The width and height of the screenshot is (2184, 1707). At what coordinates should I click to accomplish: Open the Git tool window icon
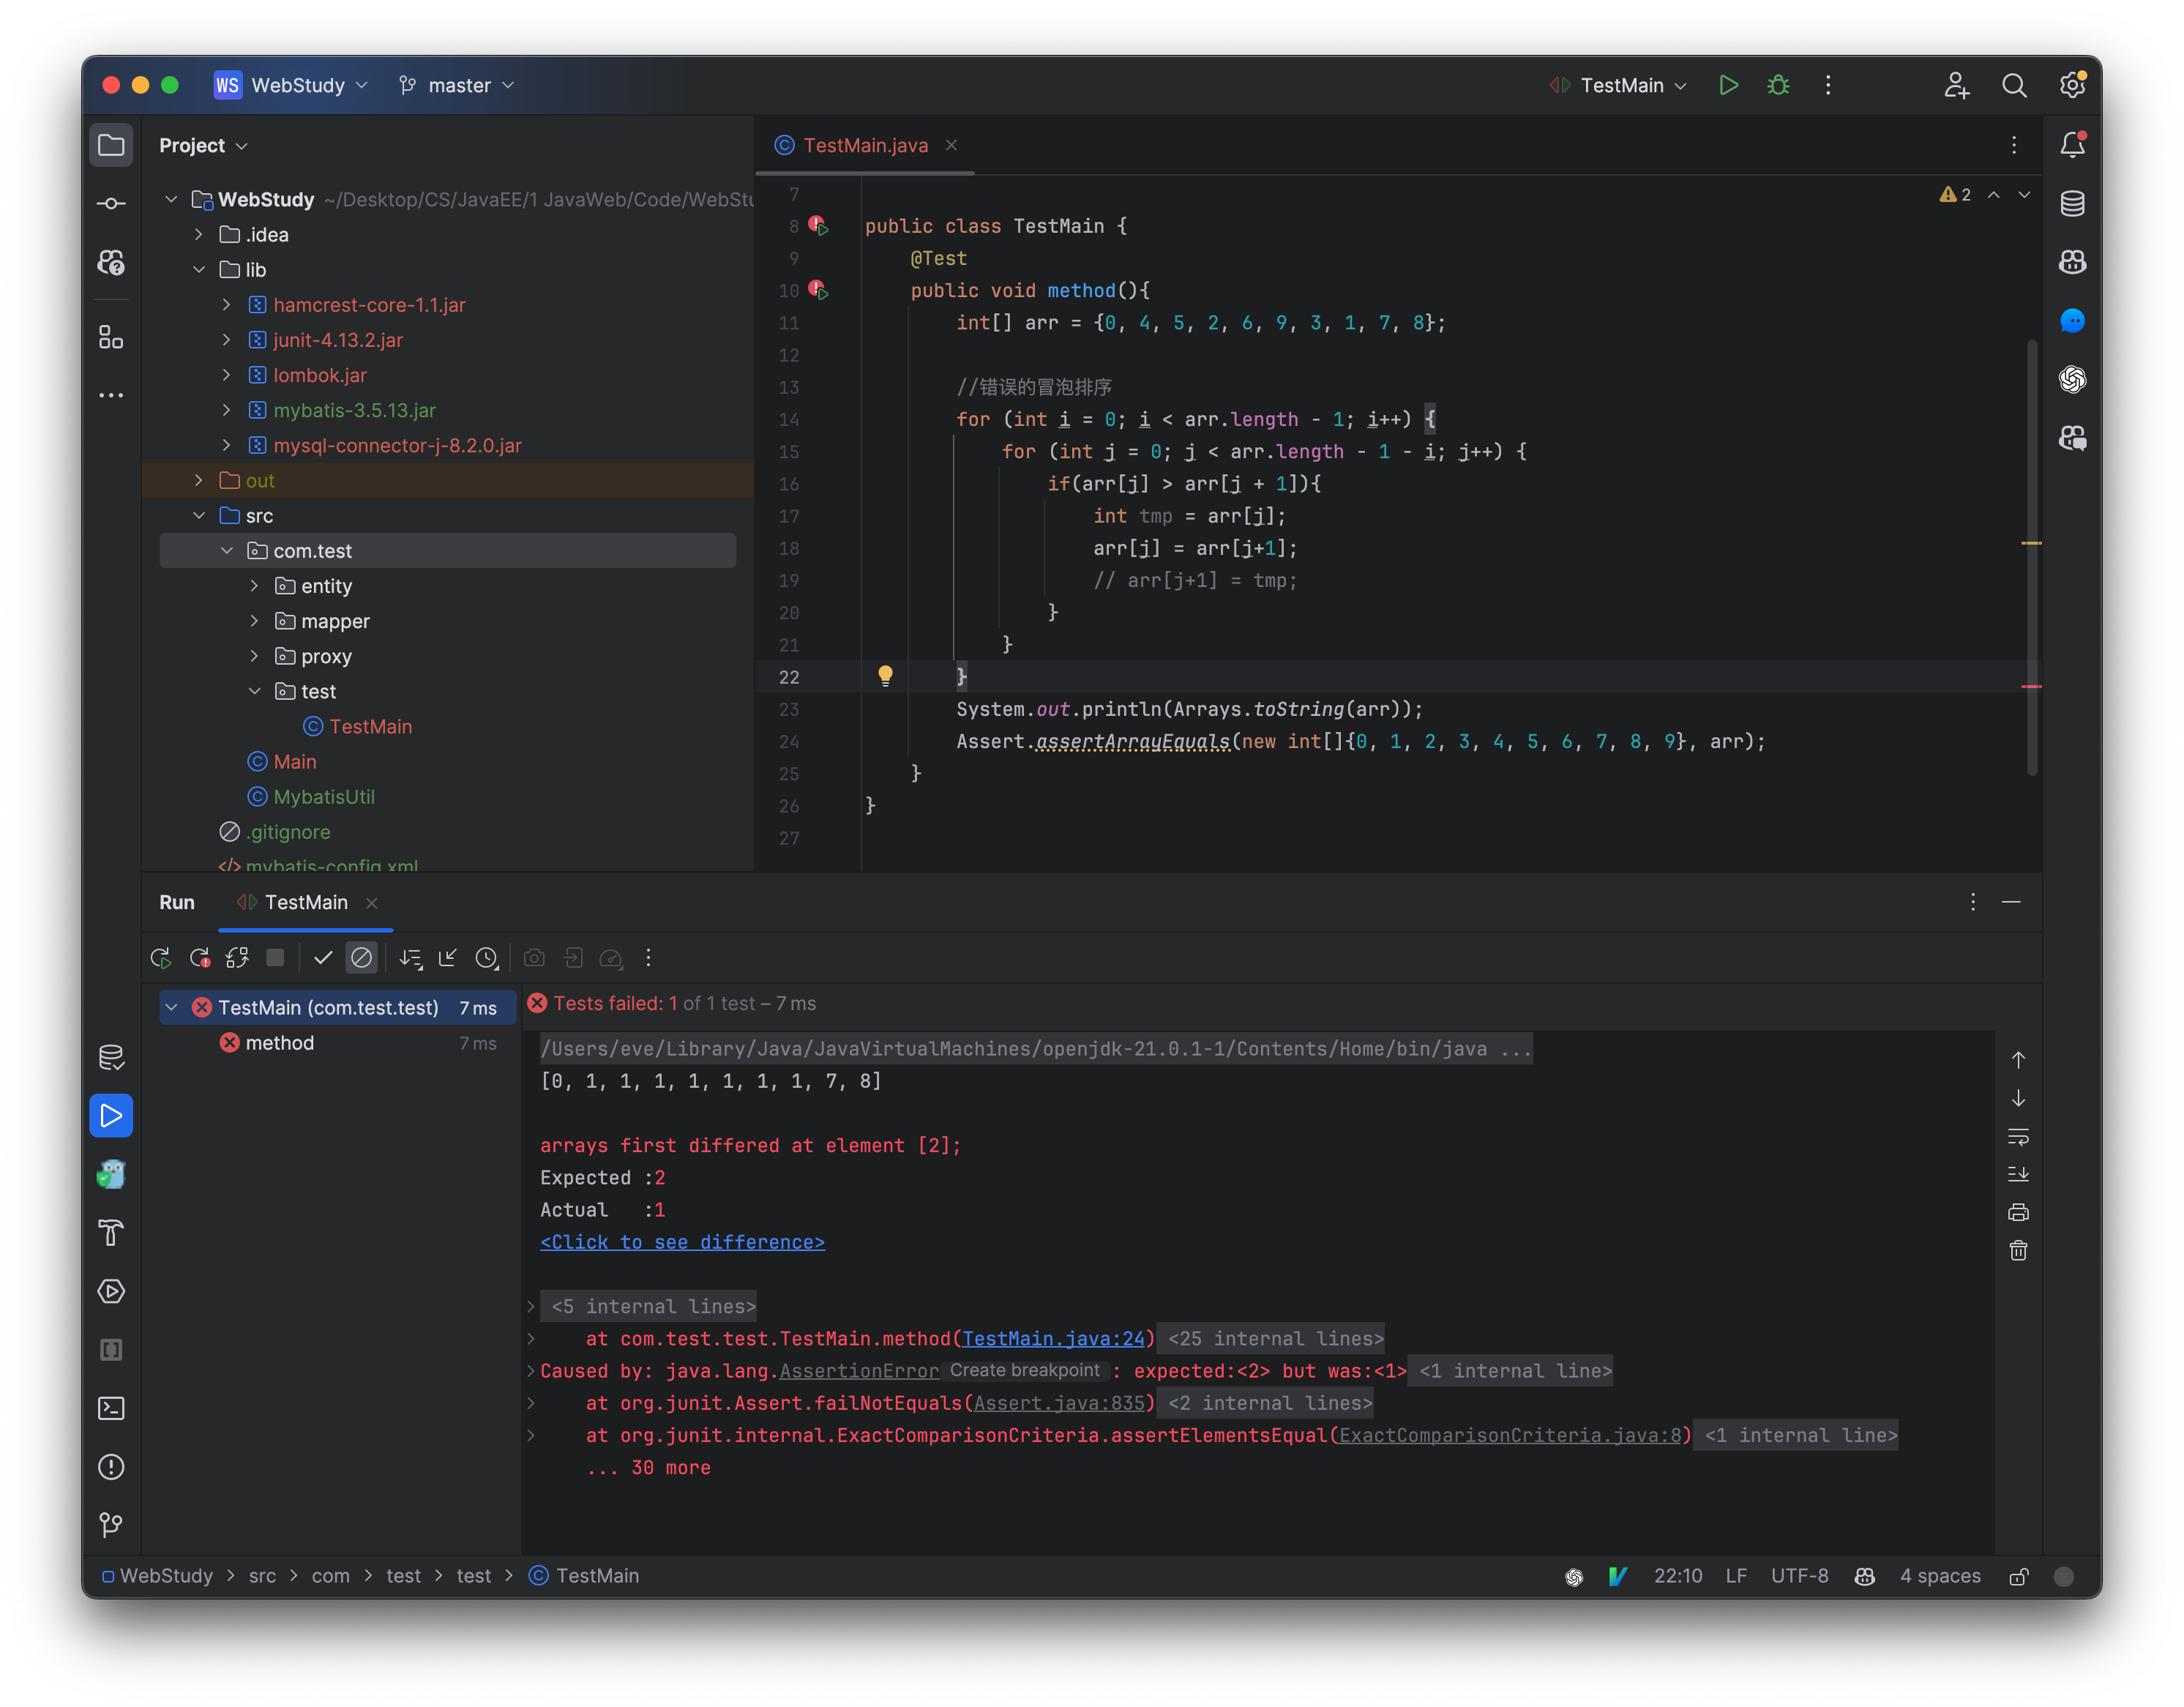pyautogui.click(x=111, y=1525)
